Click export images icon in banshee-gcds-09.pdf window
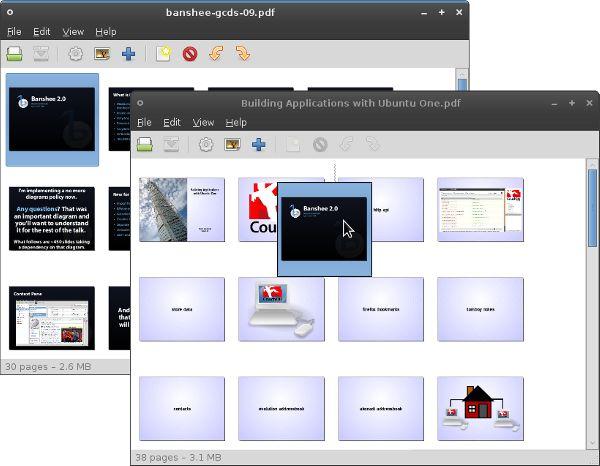The height and width of the screenshot is (466, 600). point(102,54)
